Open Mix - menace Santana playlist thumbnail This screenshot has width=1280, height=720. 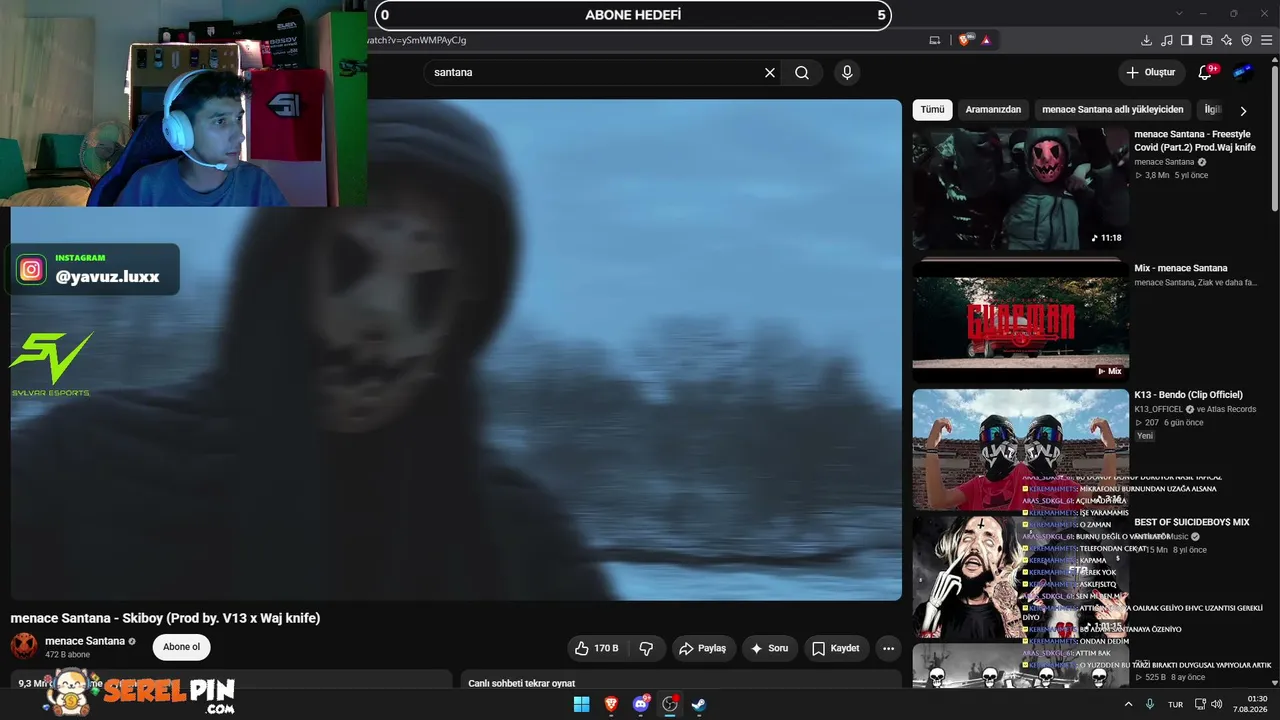point(1021,320)
